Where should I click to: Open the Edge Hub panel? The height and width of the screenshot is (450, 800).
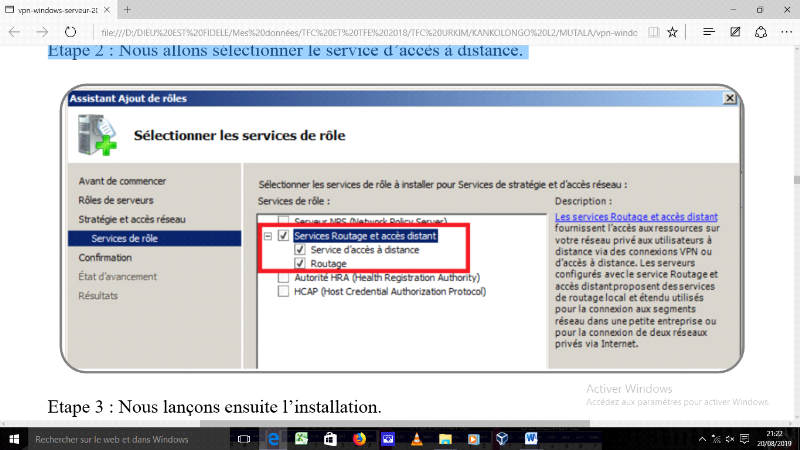pyautogui.click(x=709, y=32)
